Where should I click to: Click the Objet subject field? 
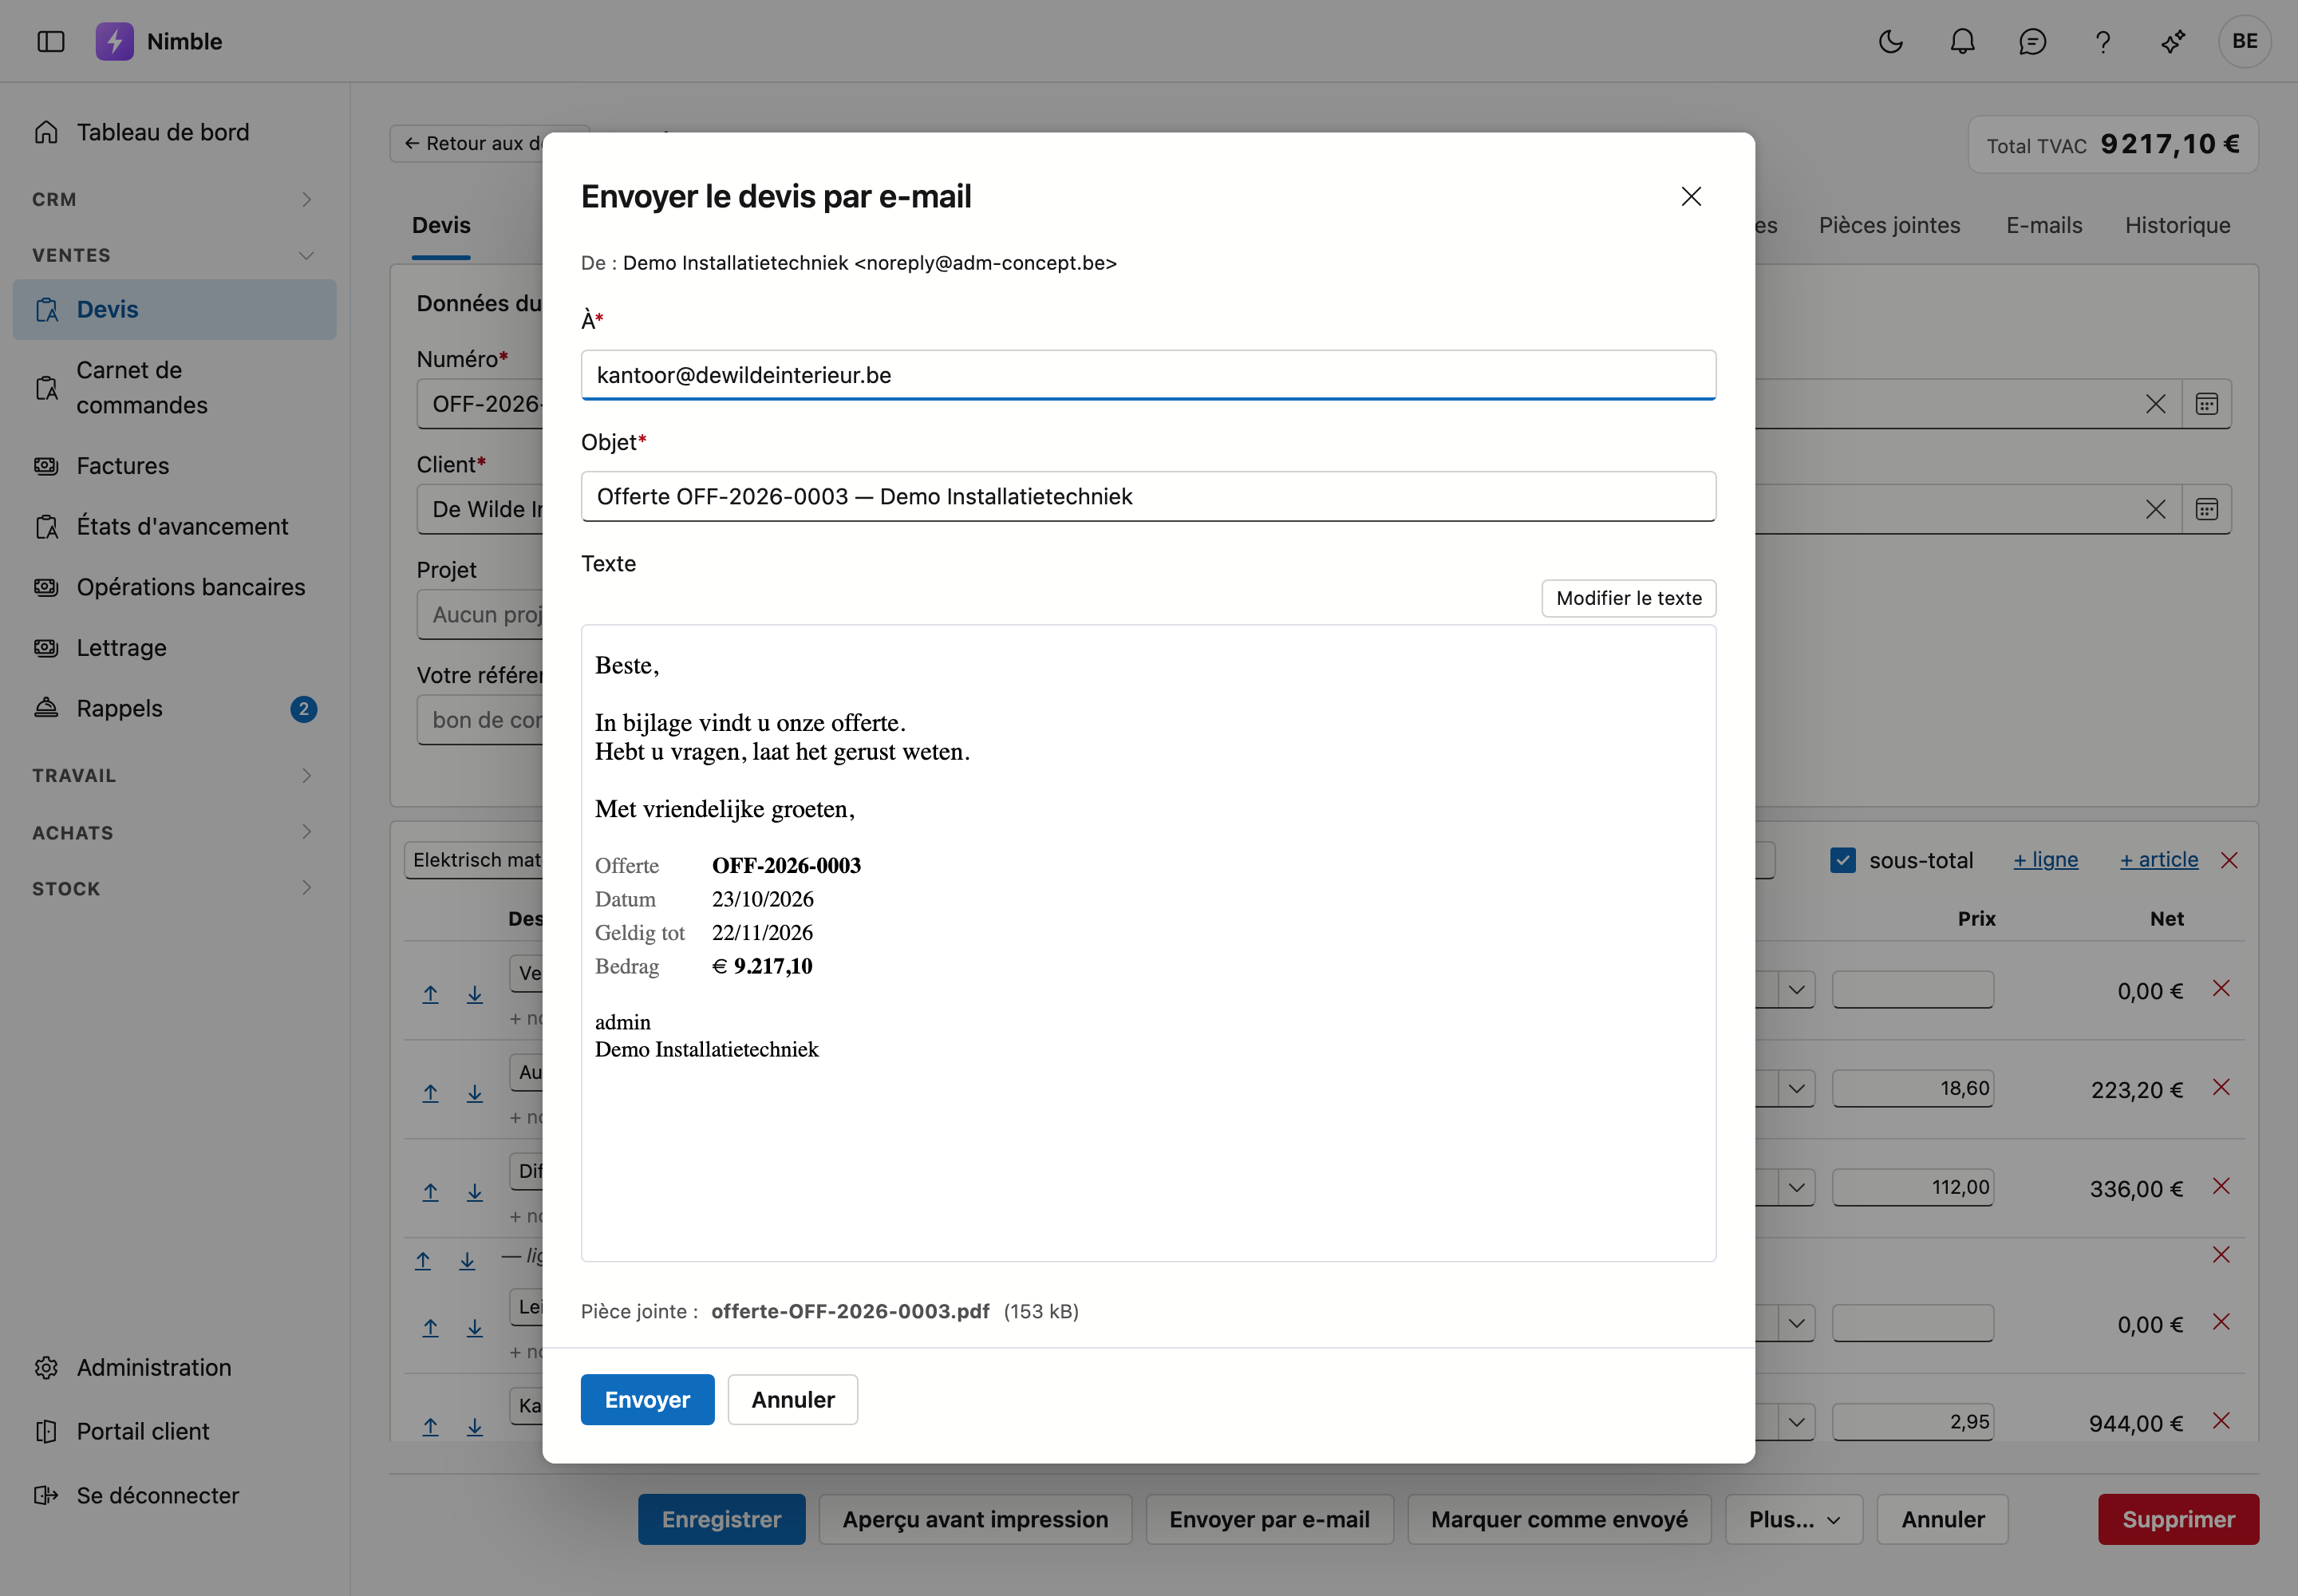coord(1148,496)
